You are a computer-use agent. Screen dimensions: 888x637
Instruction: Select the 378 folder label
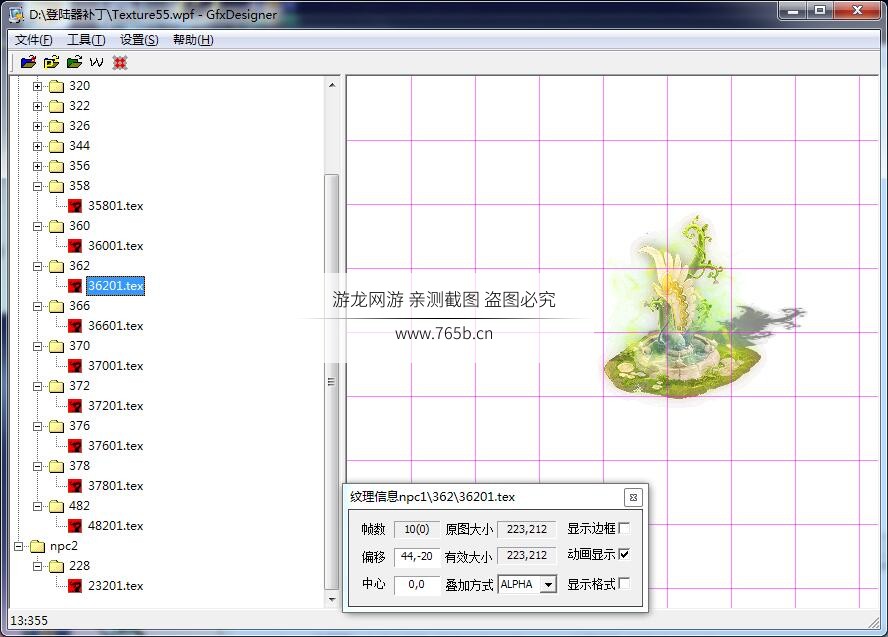79,466
